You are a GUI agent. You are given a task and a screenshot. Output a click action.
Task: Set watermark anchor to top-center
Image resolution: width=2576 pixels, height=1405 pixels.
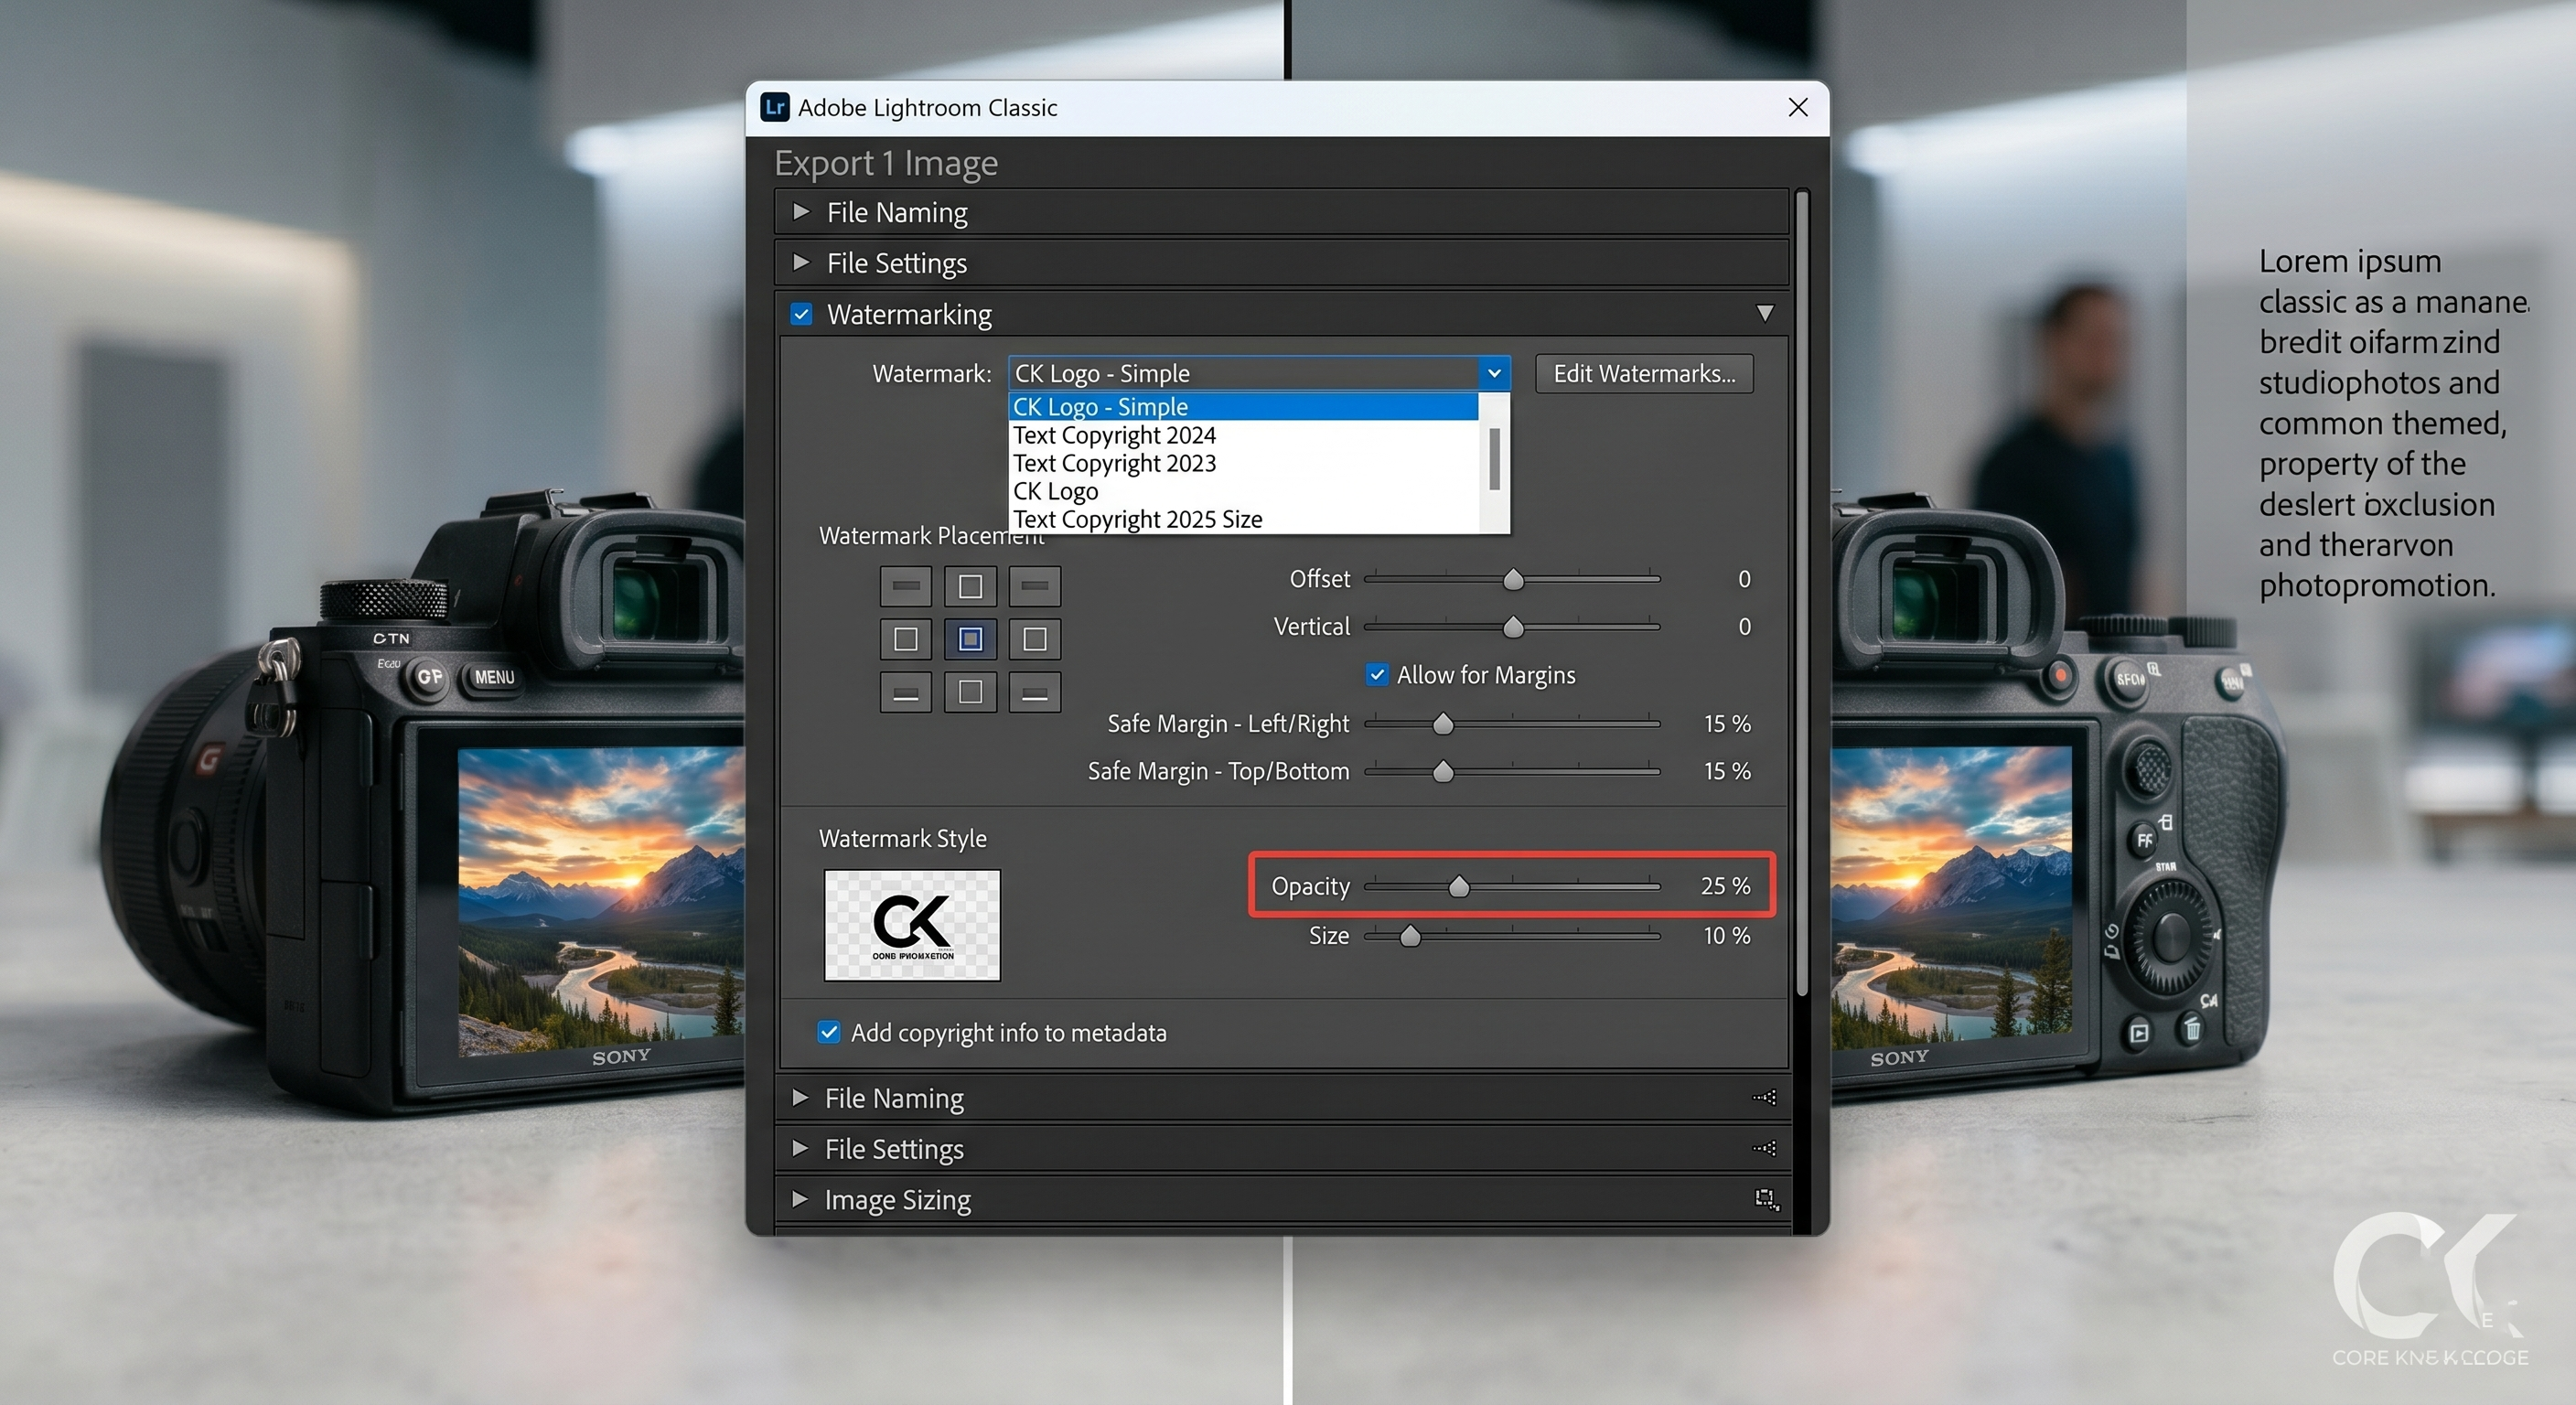point(970,586)
